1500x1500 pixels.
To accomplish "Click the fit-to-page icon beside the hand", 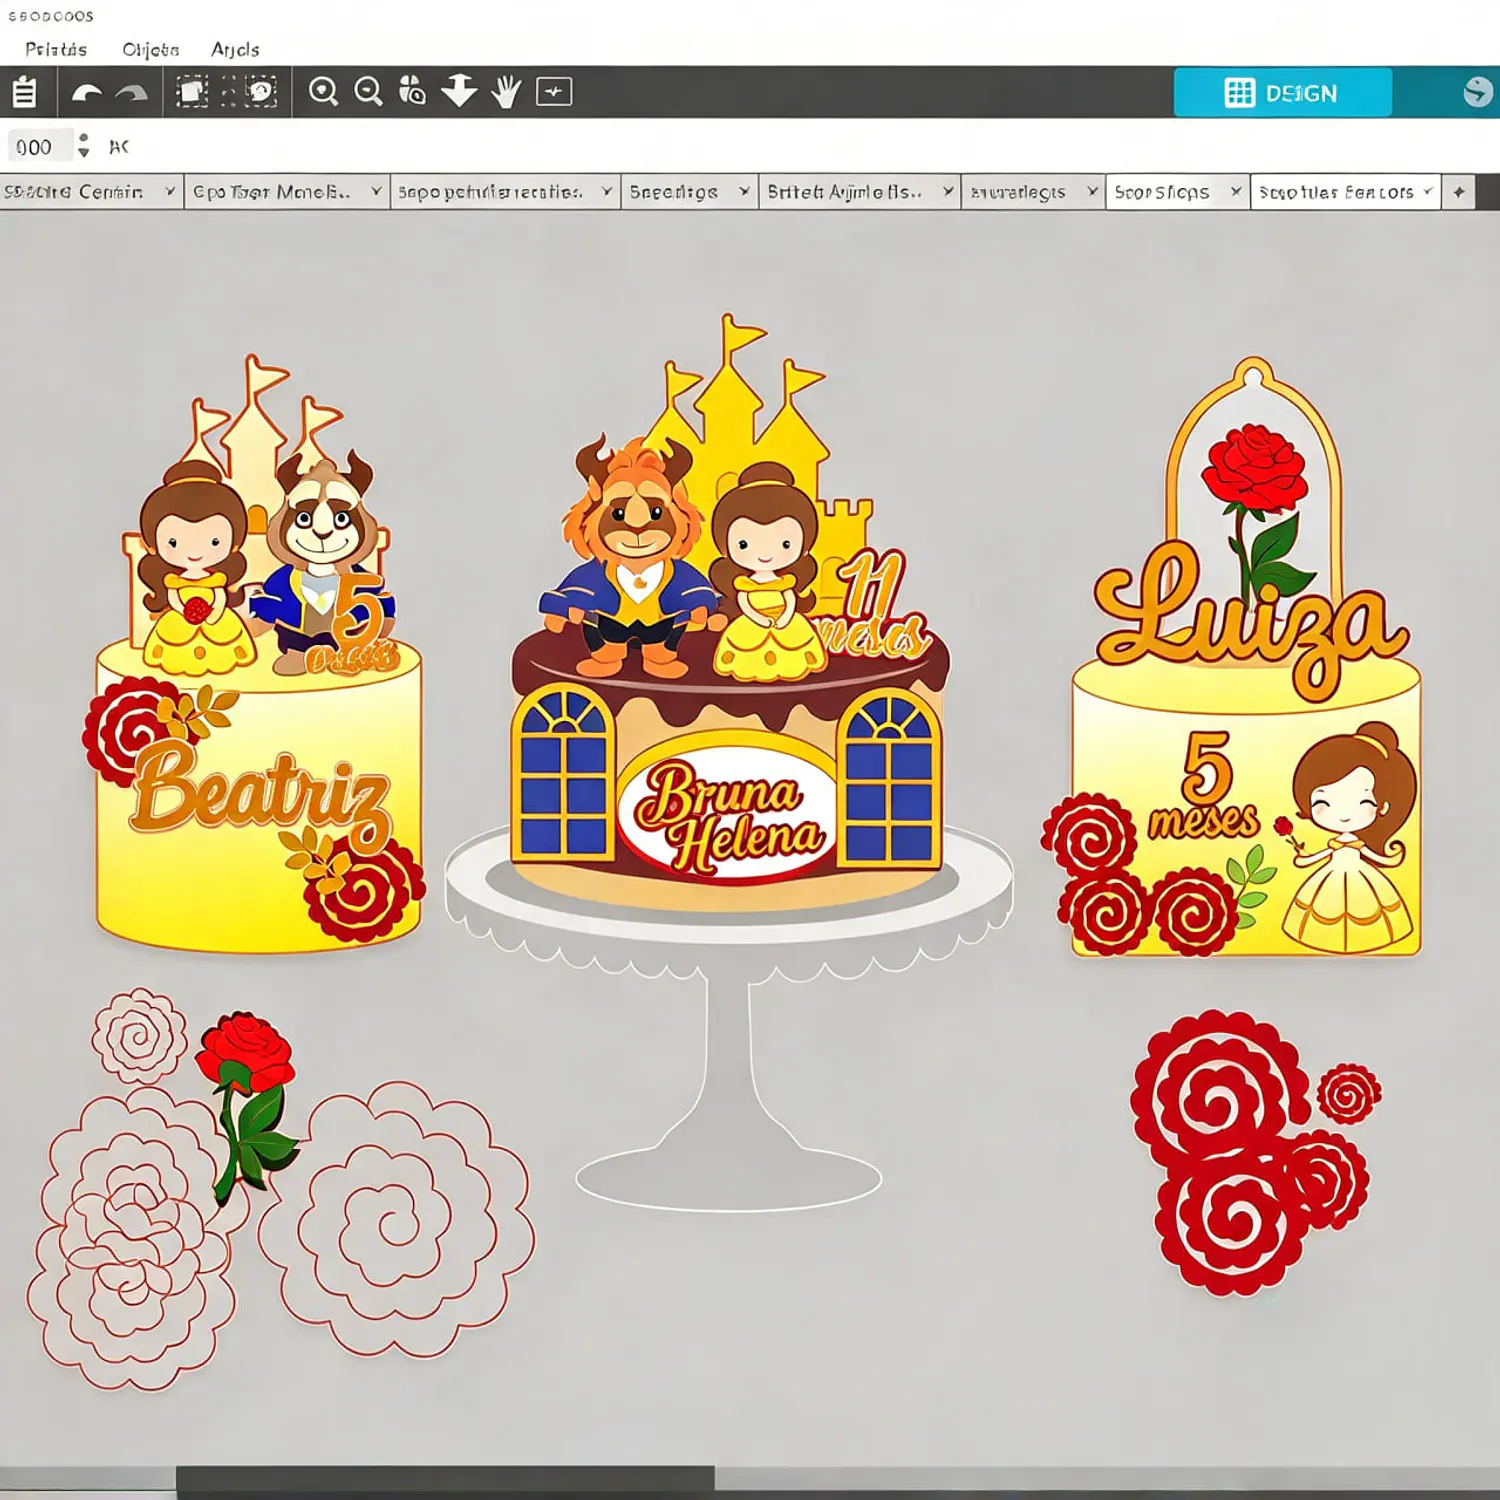I will [x=554, y=92].
